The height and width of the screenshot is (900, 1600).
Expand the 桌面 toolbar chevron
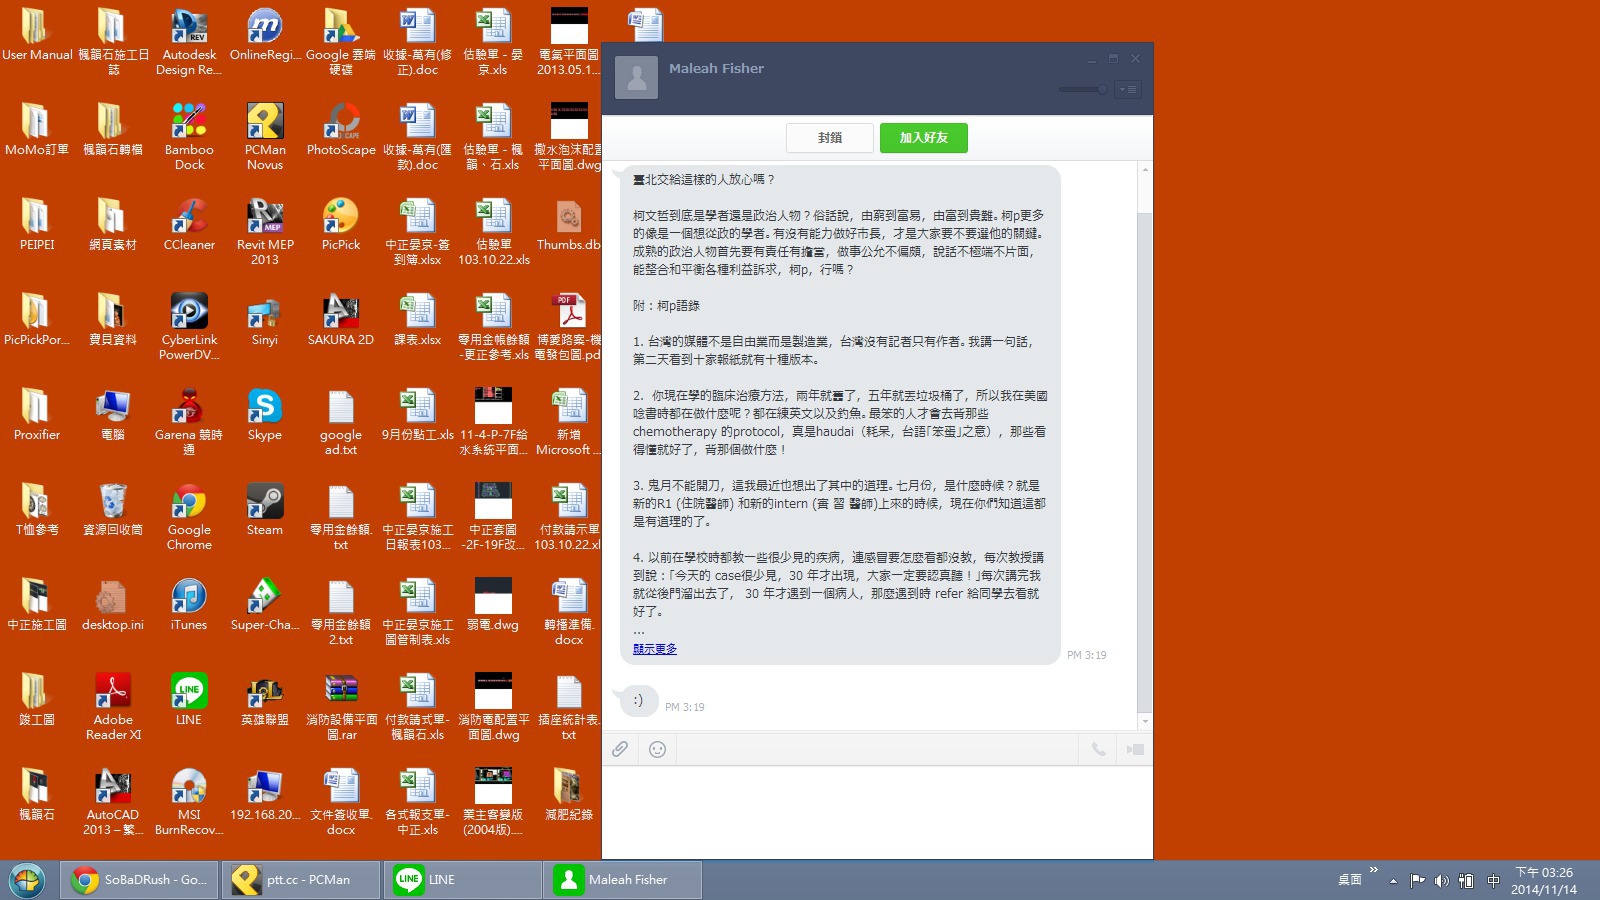click(x=1374, y=870)
